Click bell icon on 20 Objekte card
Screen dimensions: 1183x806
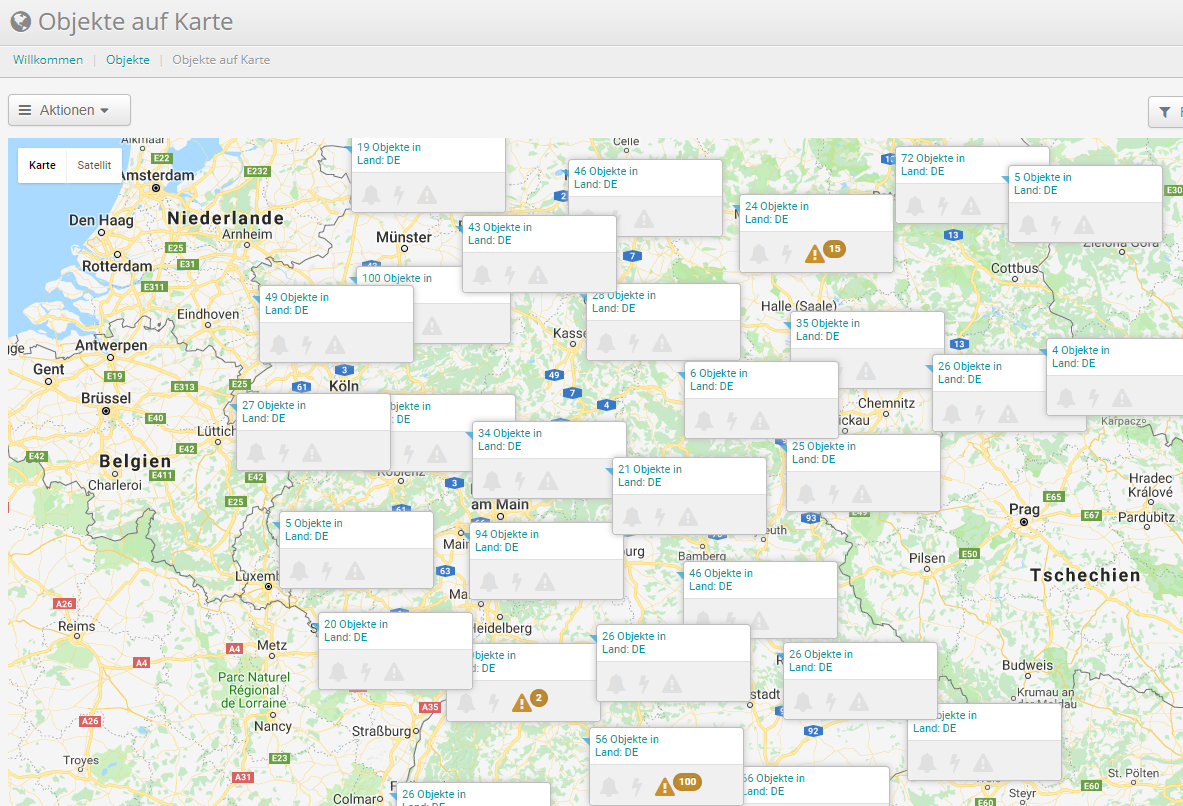pos(338,672)
